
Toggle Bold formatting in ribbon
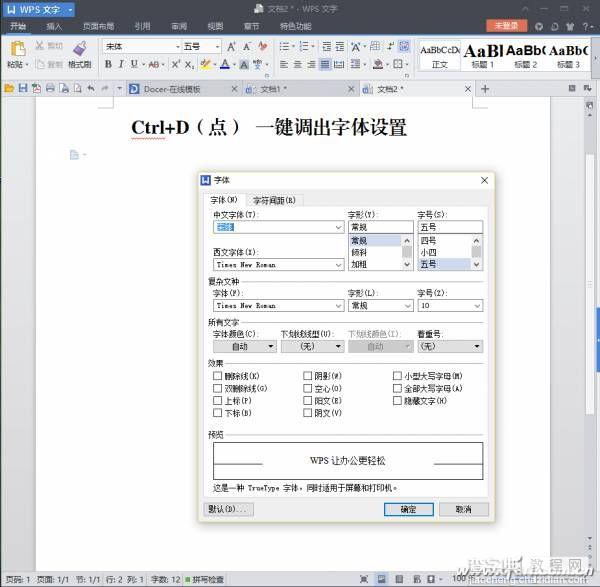(108, 64)
